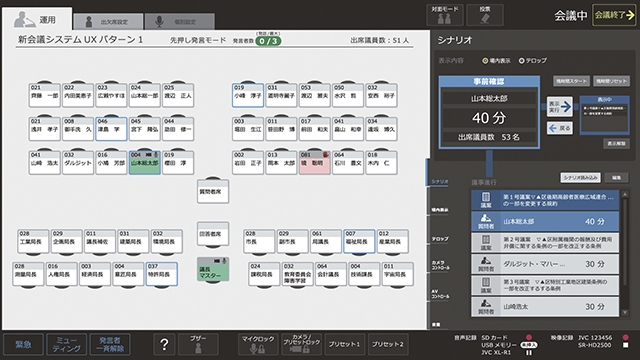
Task: Click the 事前確認 preview panel header
Action: click(489, 81)
